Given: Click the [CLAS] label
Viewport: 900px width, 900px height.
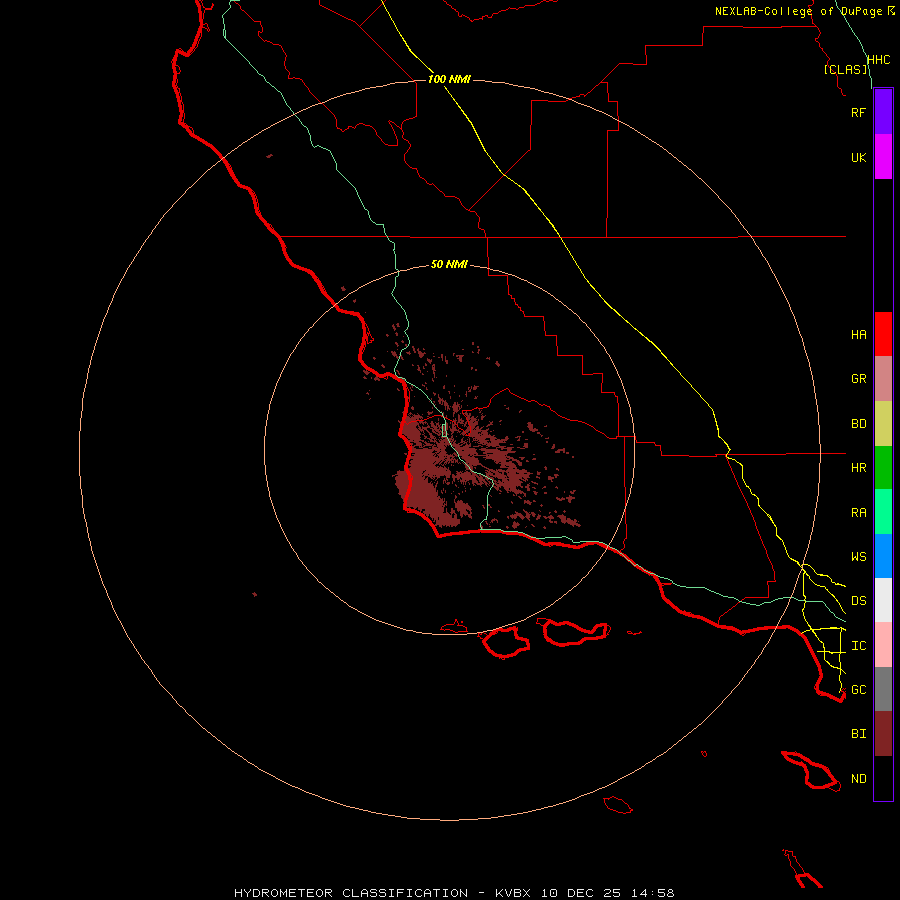Looking at the screenshot, I should (x=846, y=69).
